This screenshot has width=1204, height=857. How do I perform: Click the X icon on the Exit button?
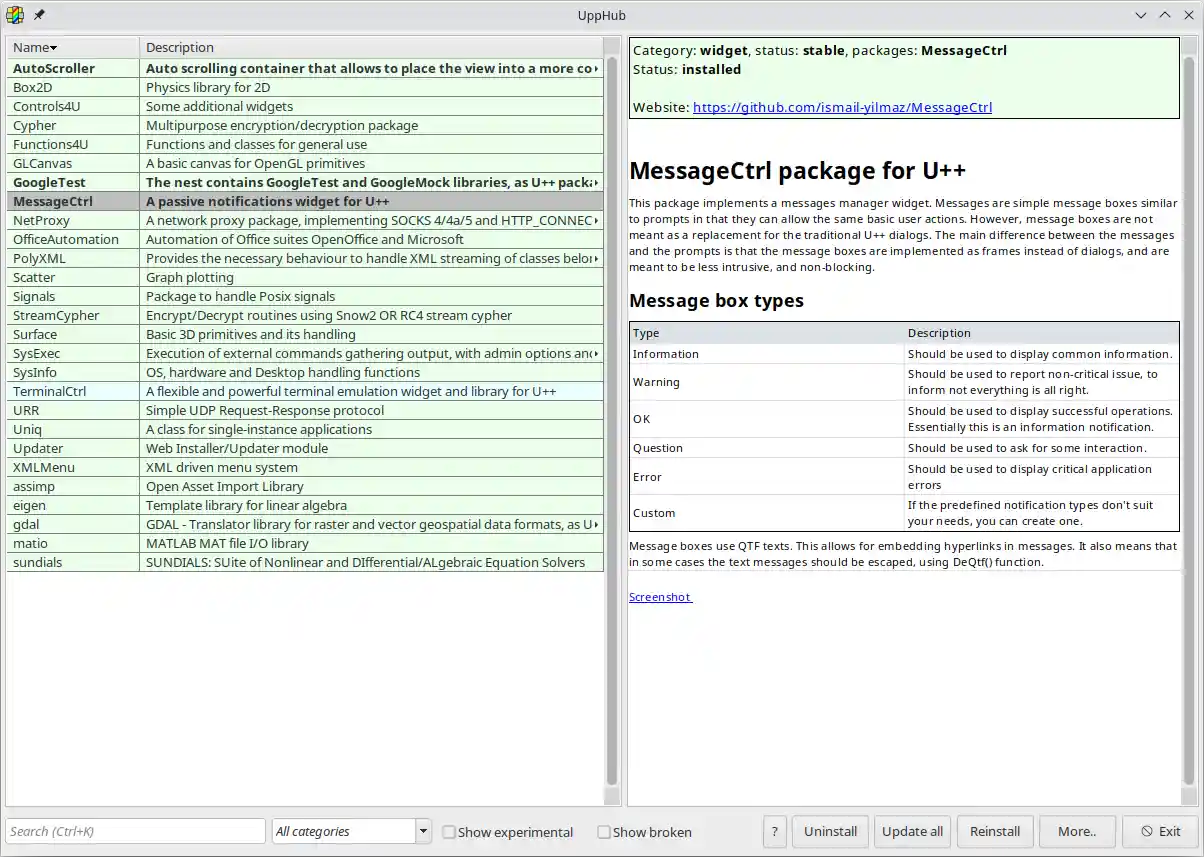coord(1148,831)
